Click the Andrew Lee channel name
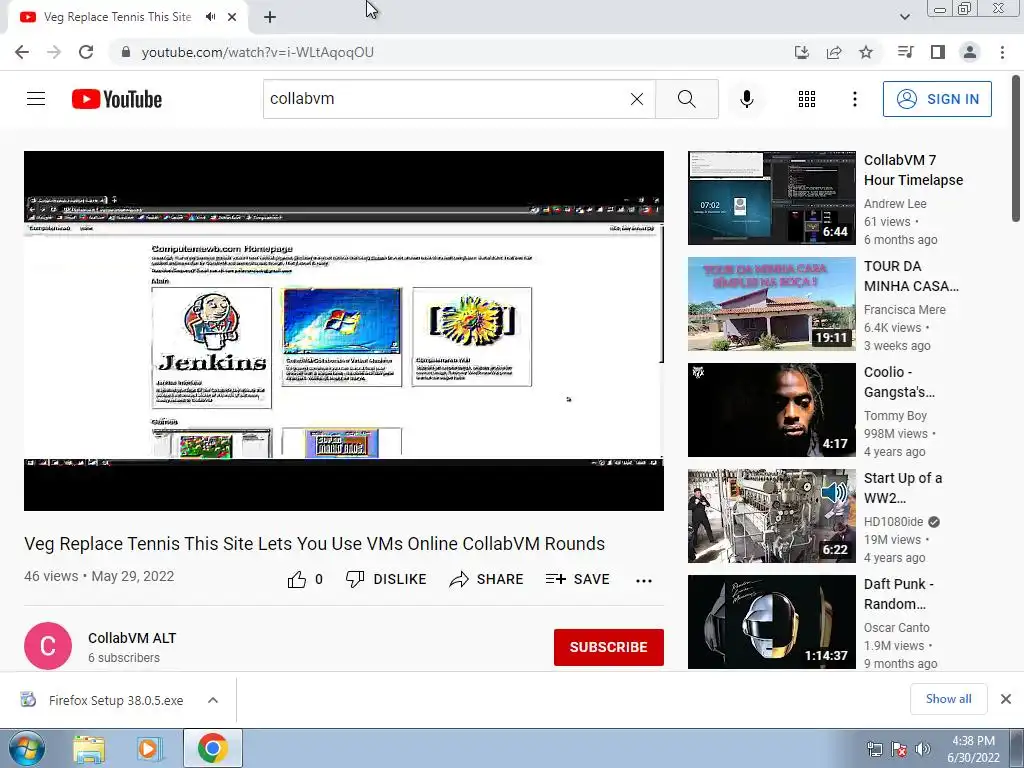Viewport: 1024px width, 768px height. (x=895, y=204)
